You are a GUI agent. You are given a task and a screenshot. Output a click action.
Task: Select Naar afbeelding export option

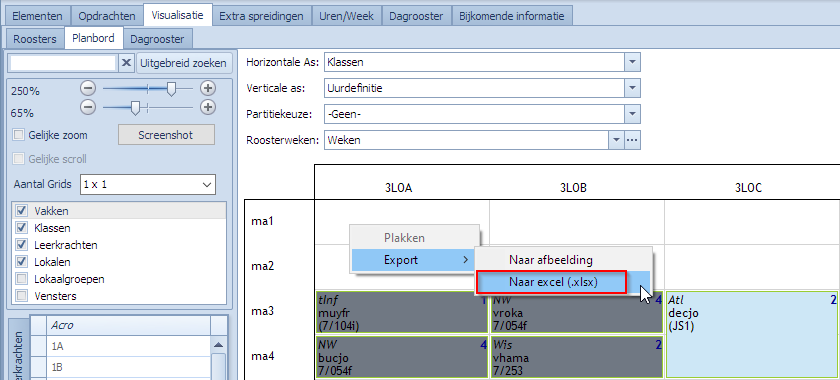click(x=562, y=260)
